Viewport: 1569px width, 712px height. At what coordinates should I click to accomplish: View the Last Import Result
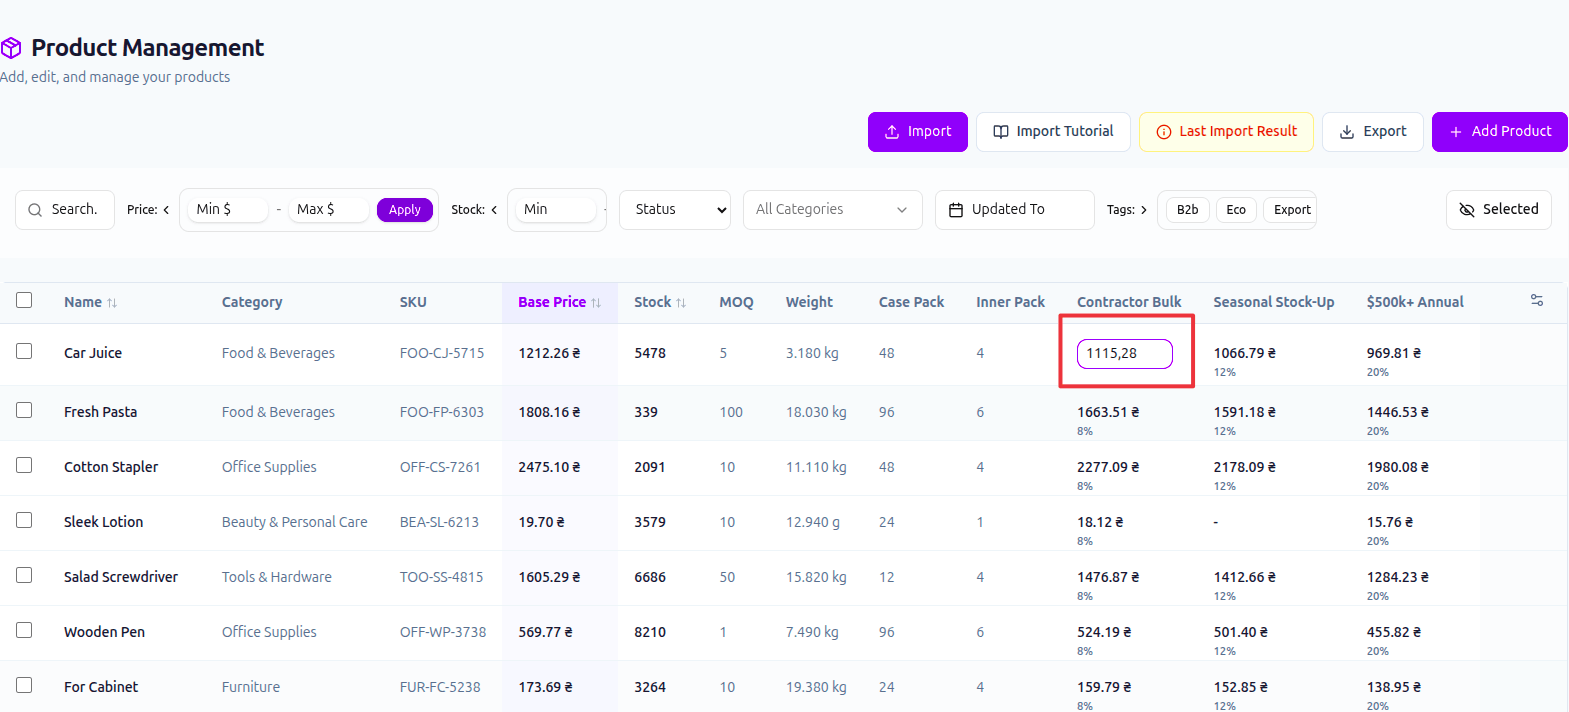point(1226,132)
